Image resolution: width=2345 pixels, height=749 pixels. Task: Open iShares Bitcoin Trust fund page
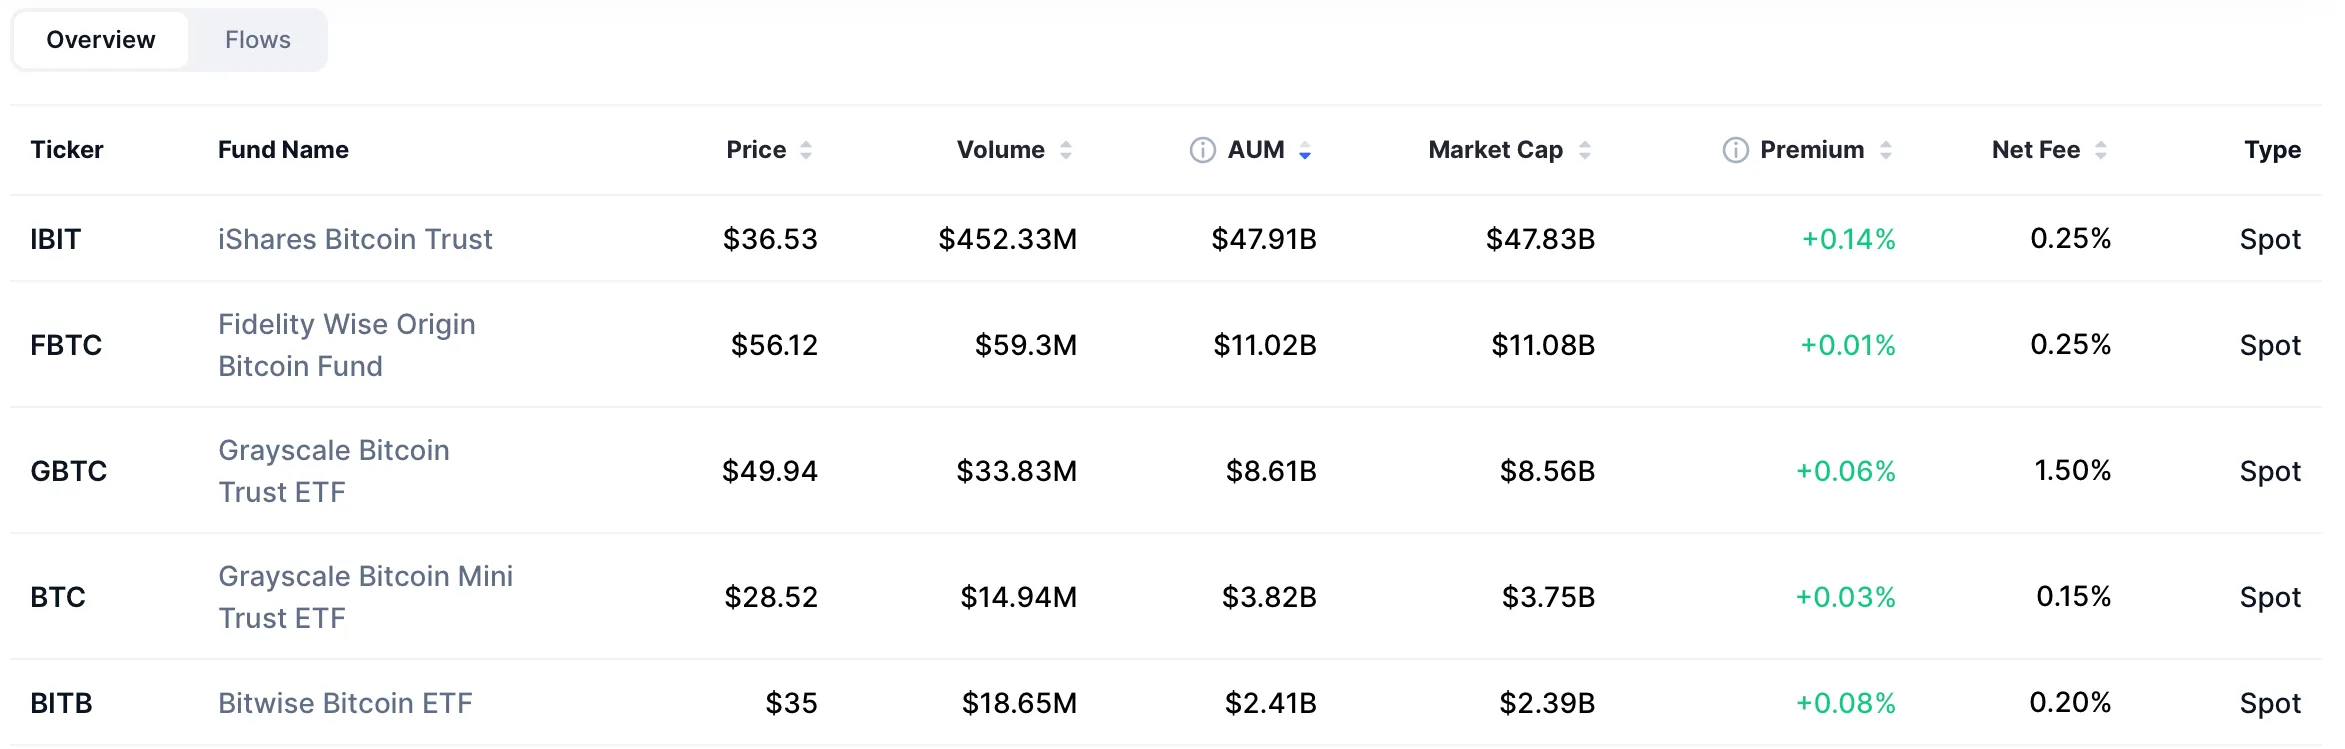(x=355, y=239)
